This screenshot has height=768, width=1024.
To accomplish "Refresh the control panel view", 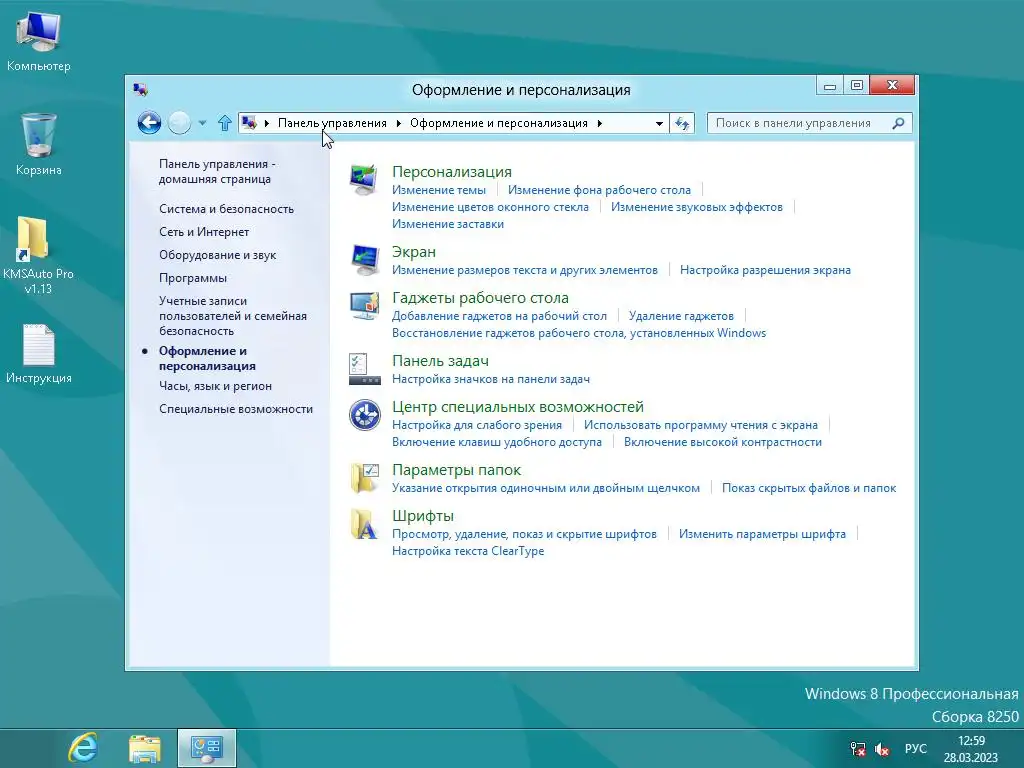I will click(x=682, y=123).
